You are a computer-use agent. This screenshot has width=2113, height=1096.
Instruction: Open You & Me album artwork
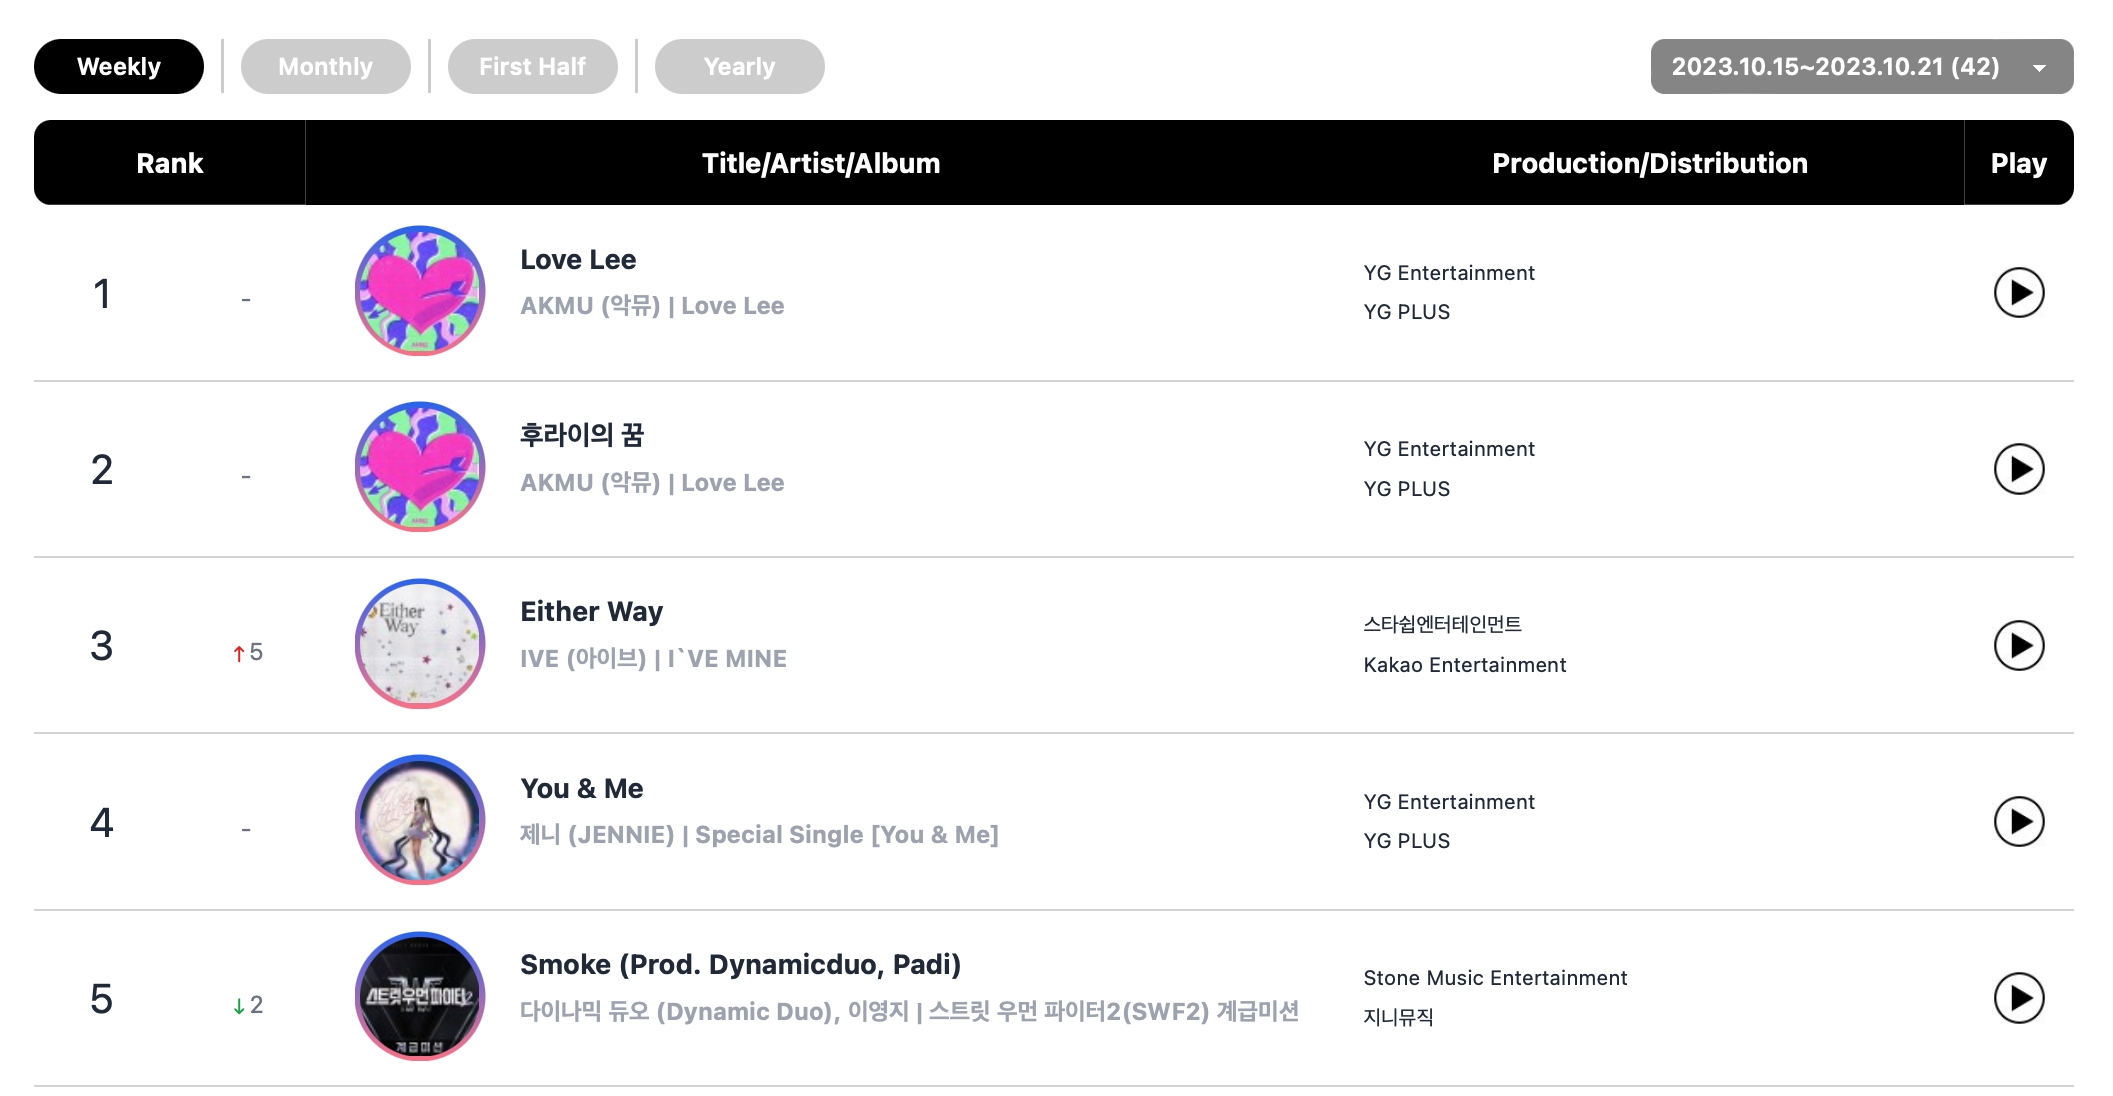point(420,820)
